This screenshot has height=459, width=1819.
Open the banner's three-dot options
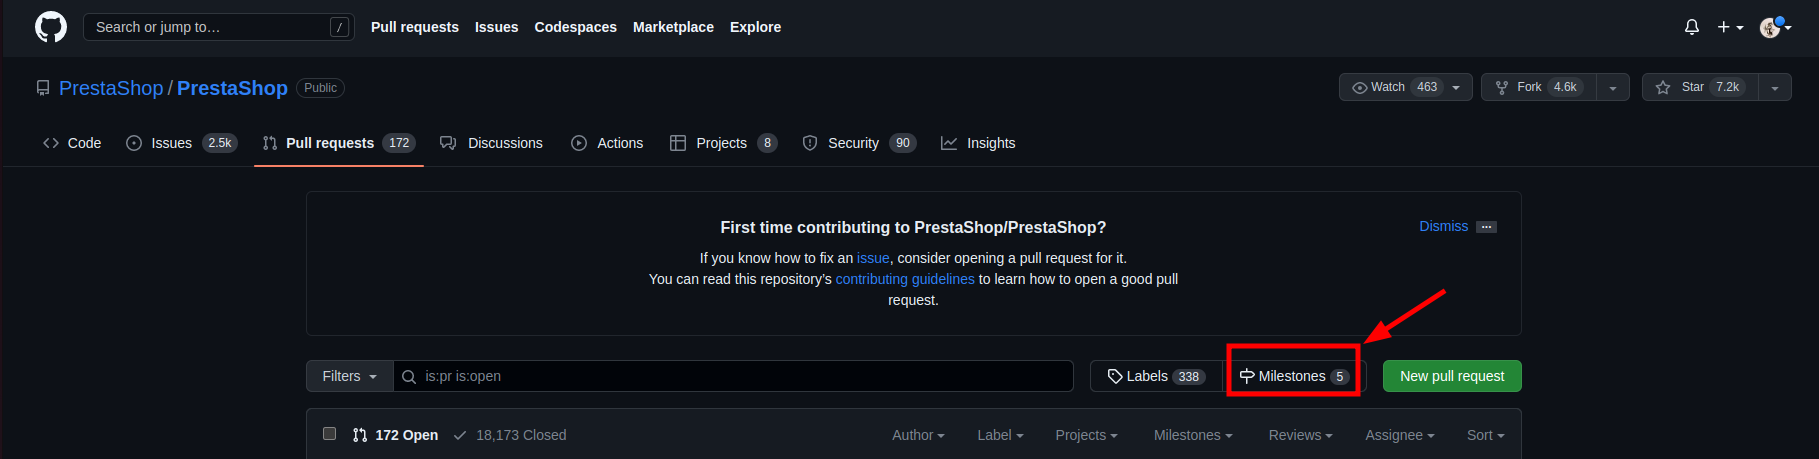tap(1487, 227)
